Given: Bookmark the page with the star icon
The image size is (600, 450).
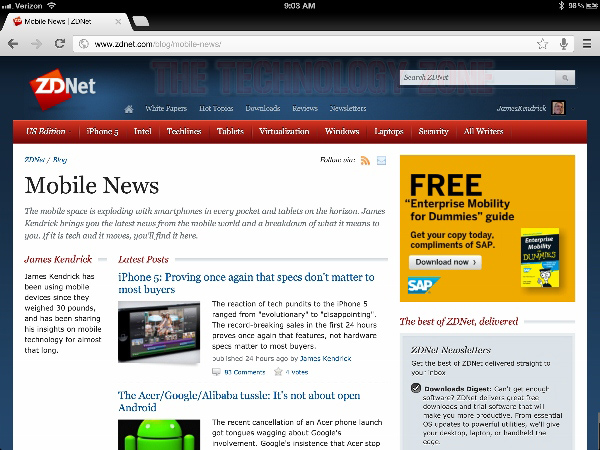Looking at the screenshot, I should (542, 44).
